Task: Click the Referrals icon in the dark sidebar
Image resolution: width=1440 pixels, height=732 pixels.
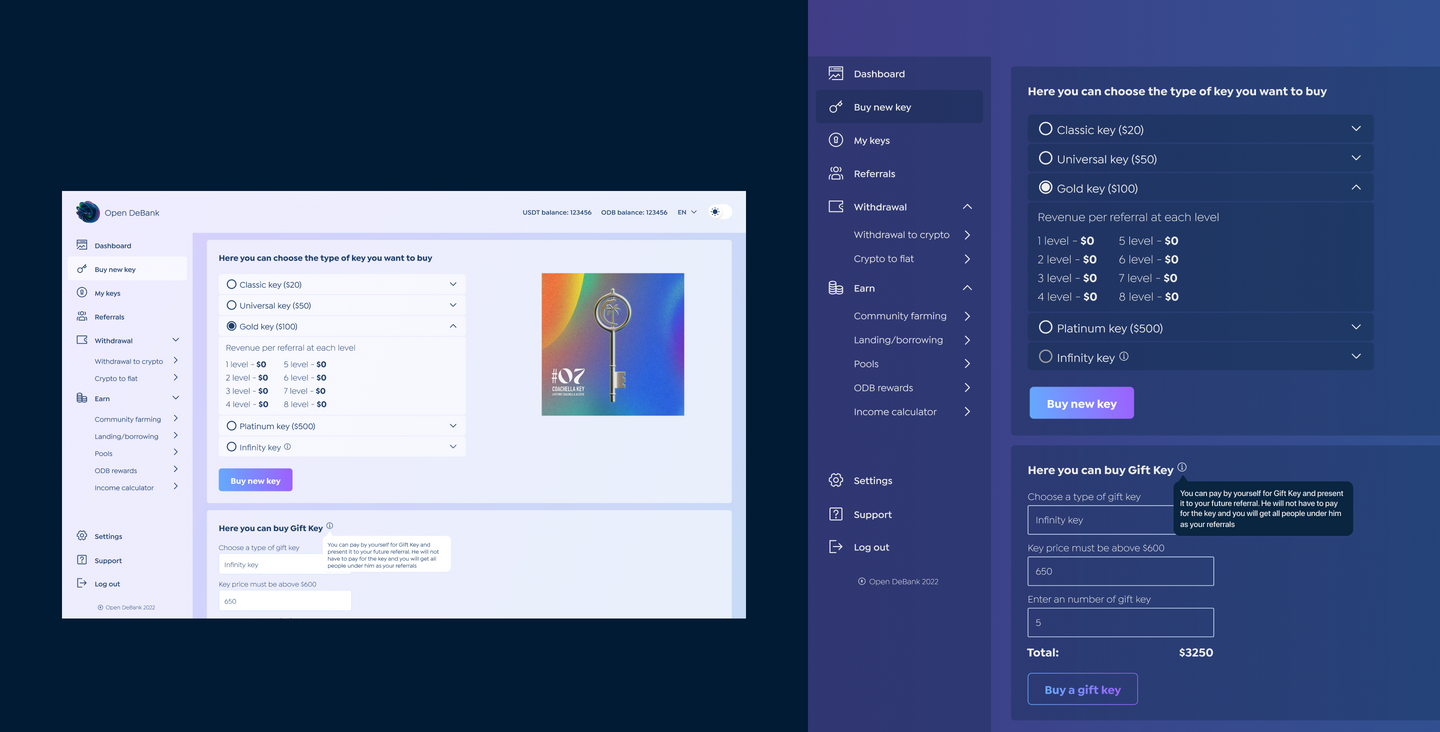Action: tap(836, 173)
